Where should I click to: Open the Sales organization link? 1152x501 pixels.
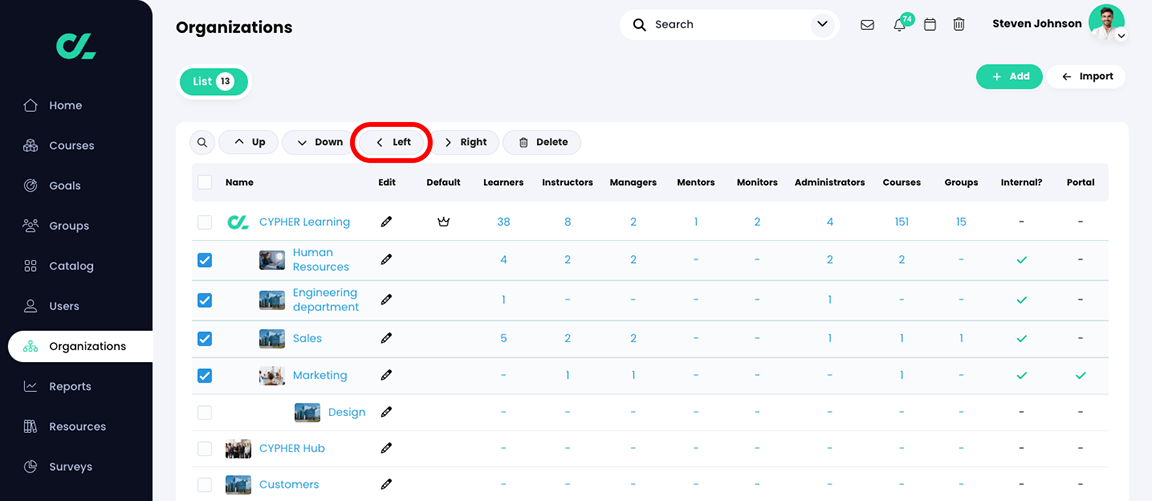[307, 339]
